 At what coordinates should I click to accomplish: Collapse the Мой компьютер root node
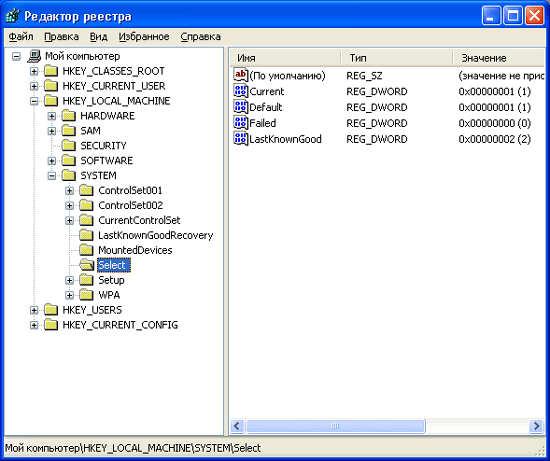[16, 56]
